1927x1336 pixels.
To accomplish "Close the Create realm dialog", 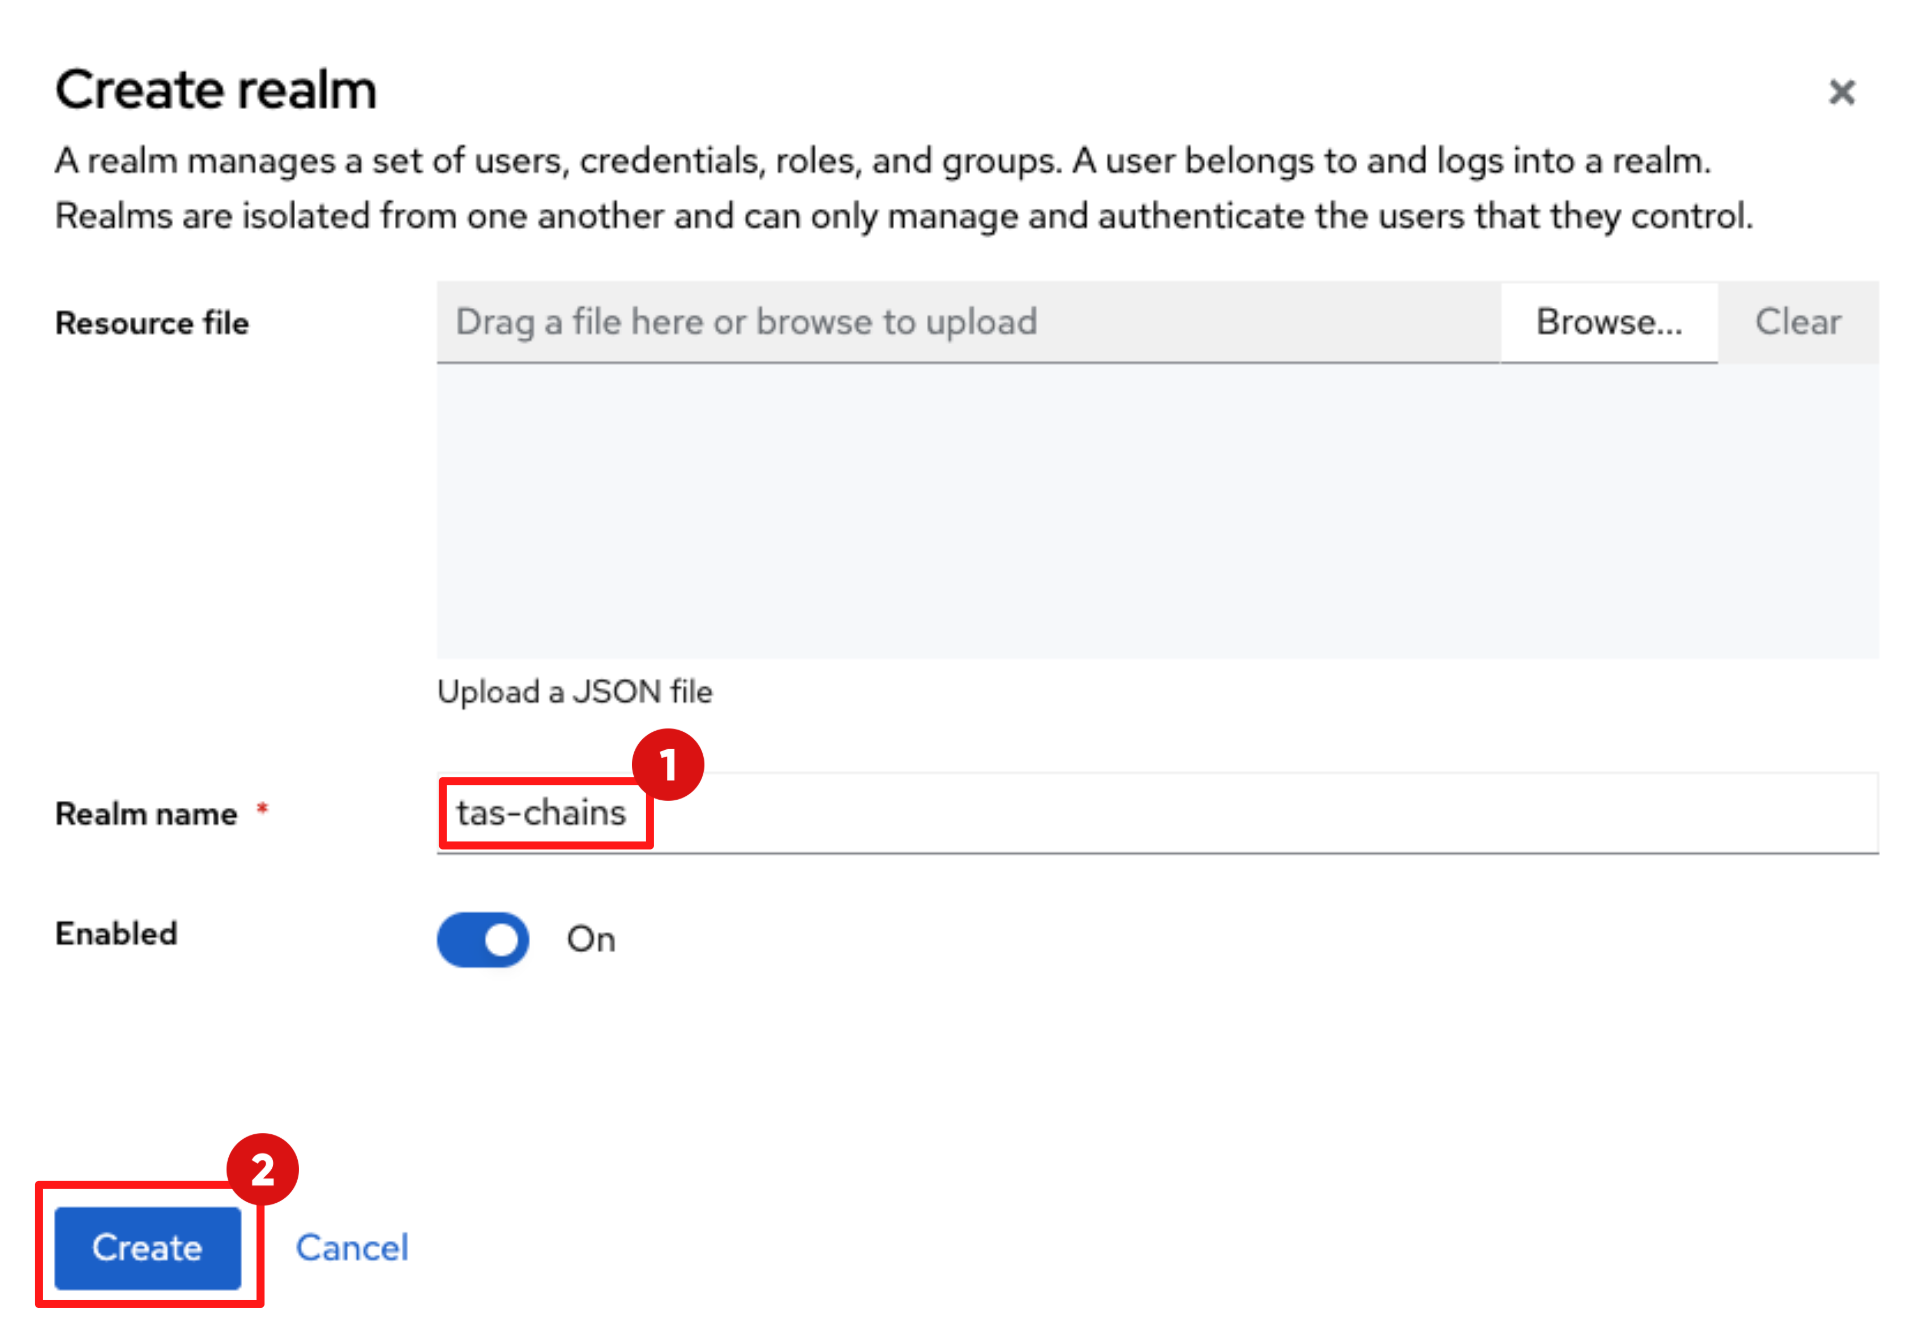I will coord(1841,92).
